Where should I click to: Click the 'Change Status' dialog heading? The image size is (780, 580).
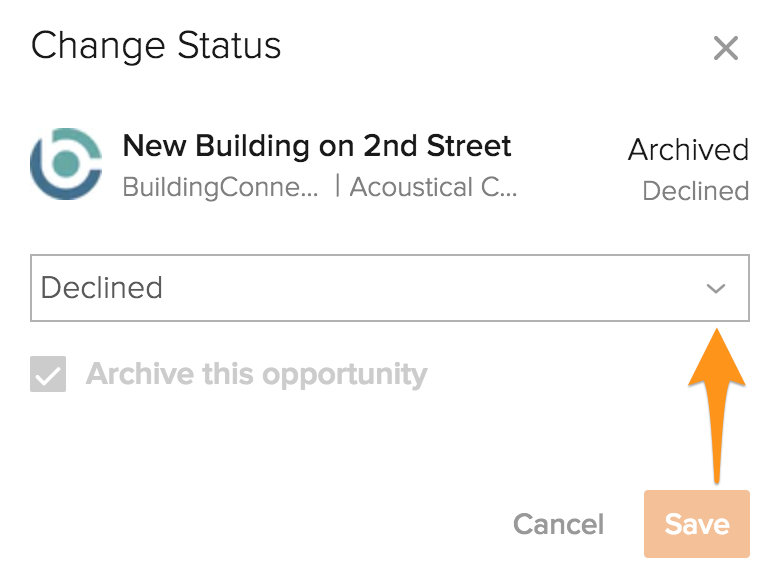(156, 47)
